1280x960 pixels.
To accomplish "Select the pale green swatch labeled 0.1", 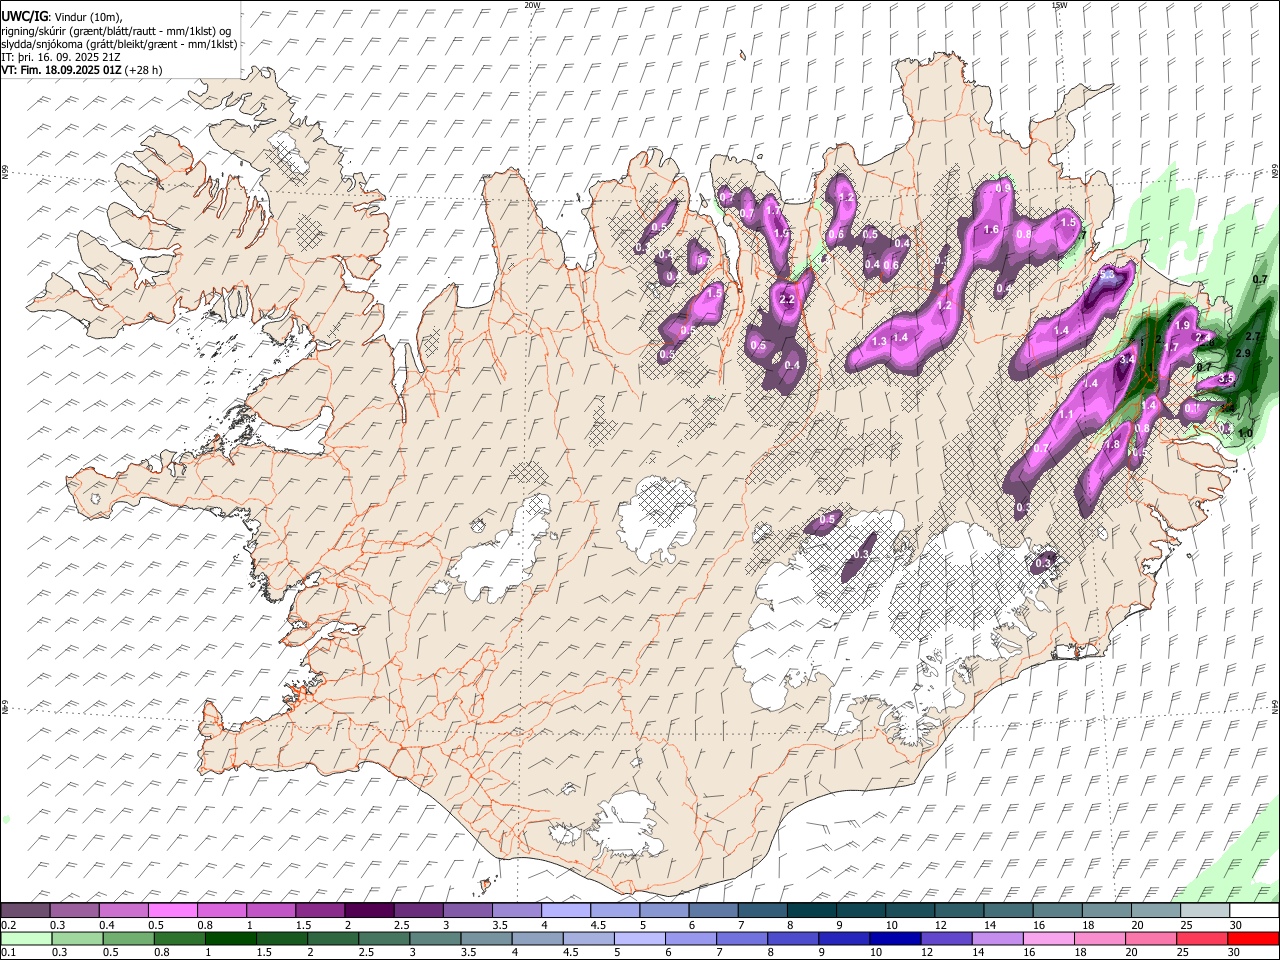I will (26, 939).
